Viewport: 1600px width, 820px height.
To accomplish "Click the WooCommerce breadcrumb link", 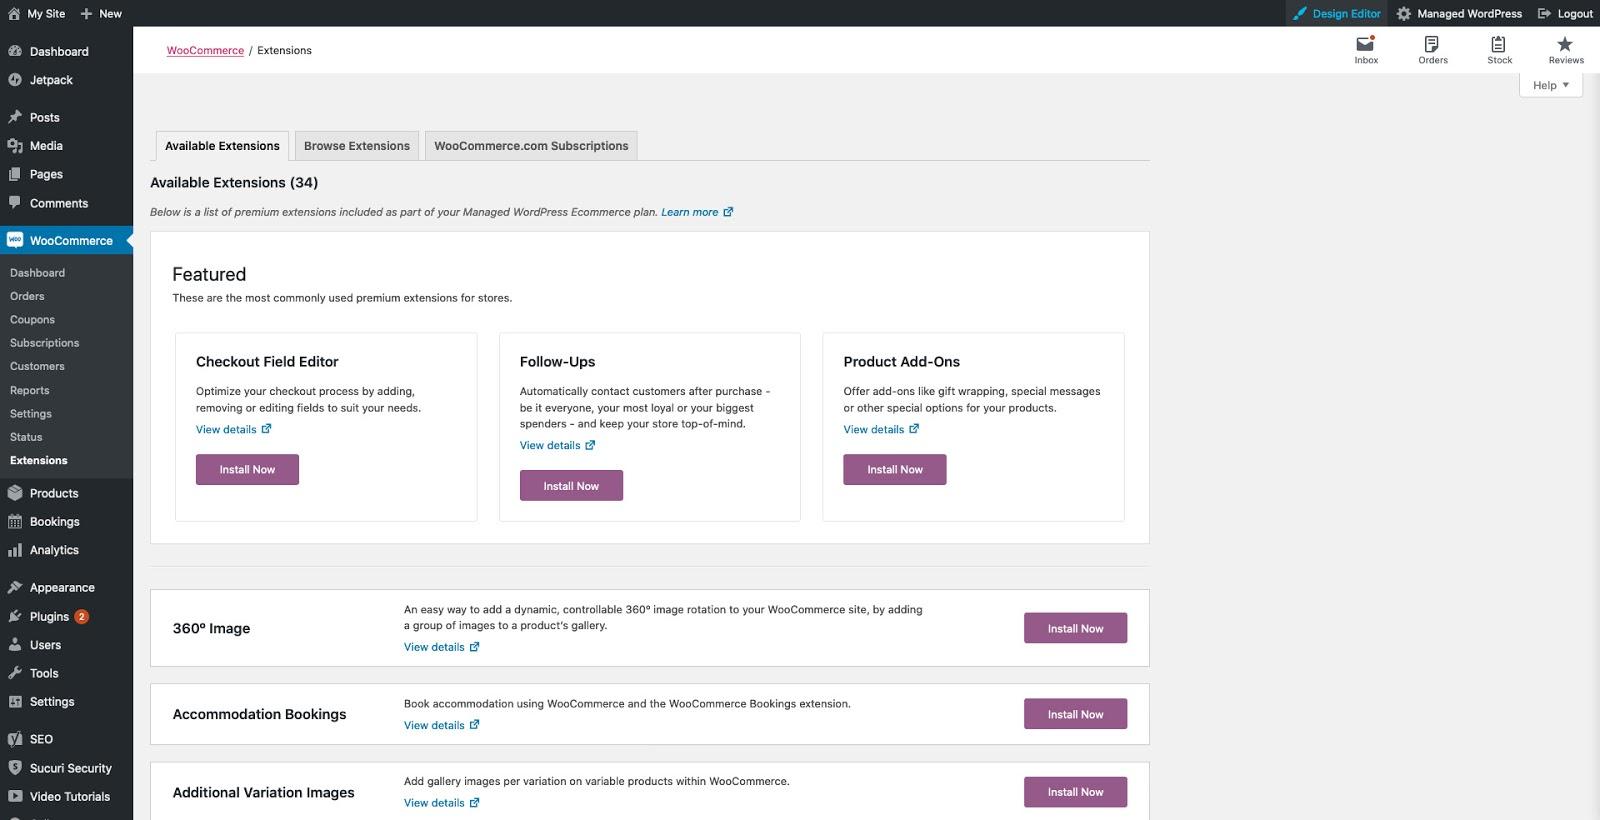I will pyautogui.click(x=205, y=50).
